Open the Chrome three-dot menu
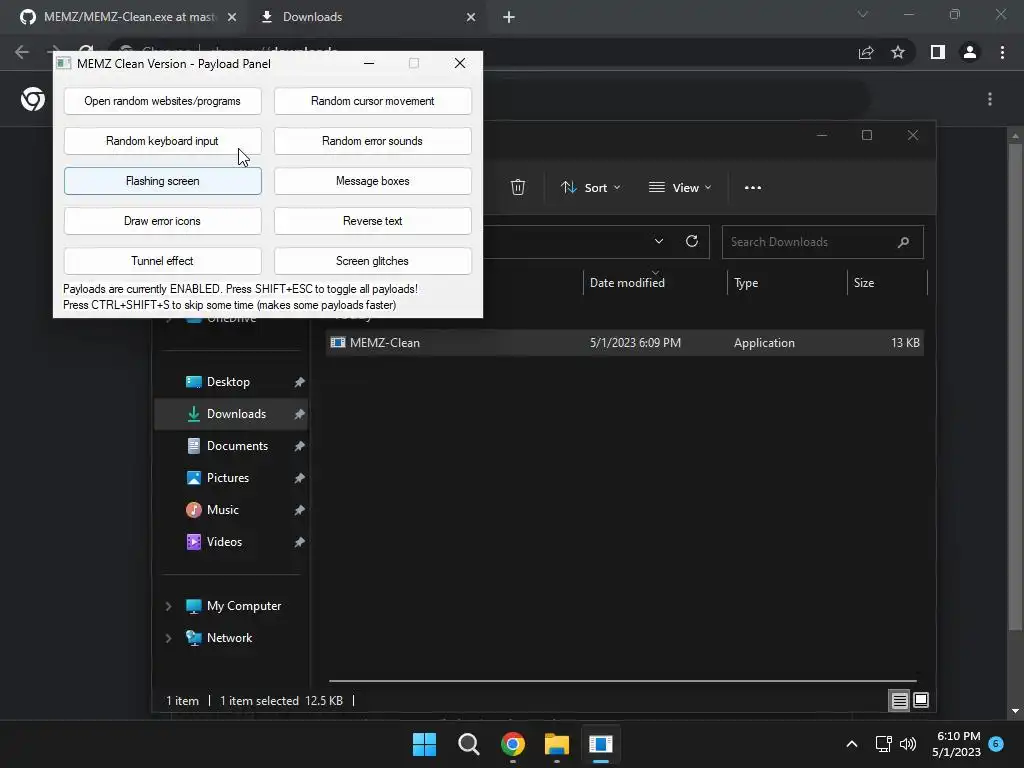Screen dimensions: 1024x768 point(1002,52)
